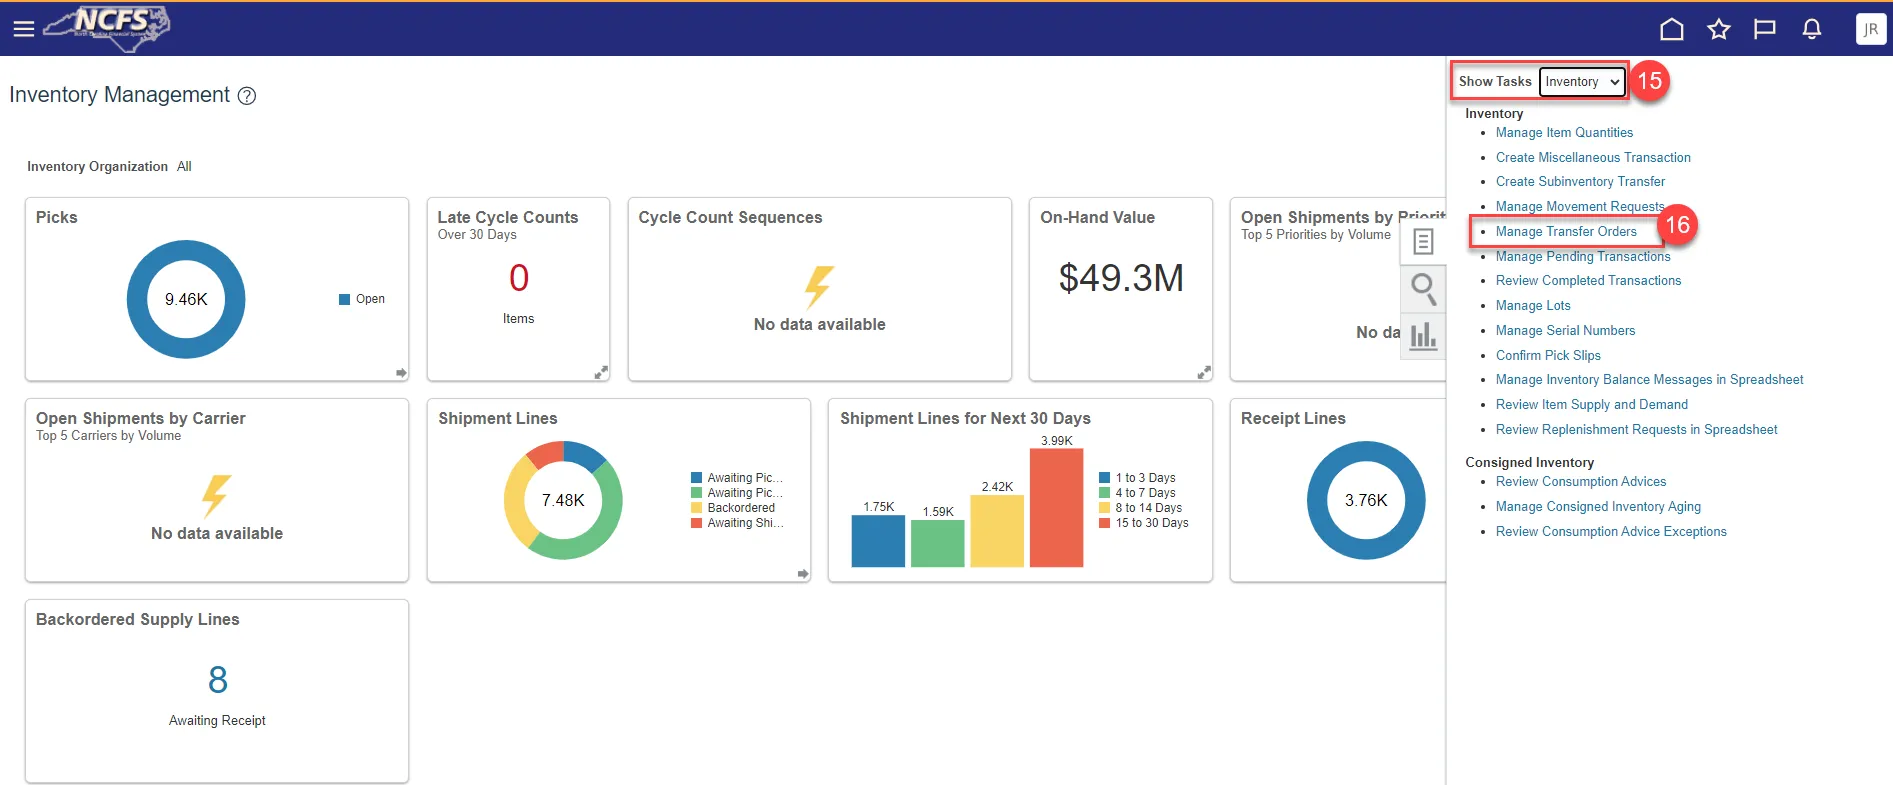The height and width of the screenshot is (785, 1893).
Task: Expand the Show Tasks Inventory dropdown
Action: click(1581, 82)
